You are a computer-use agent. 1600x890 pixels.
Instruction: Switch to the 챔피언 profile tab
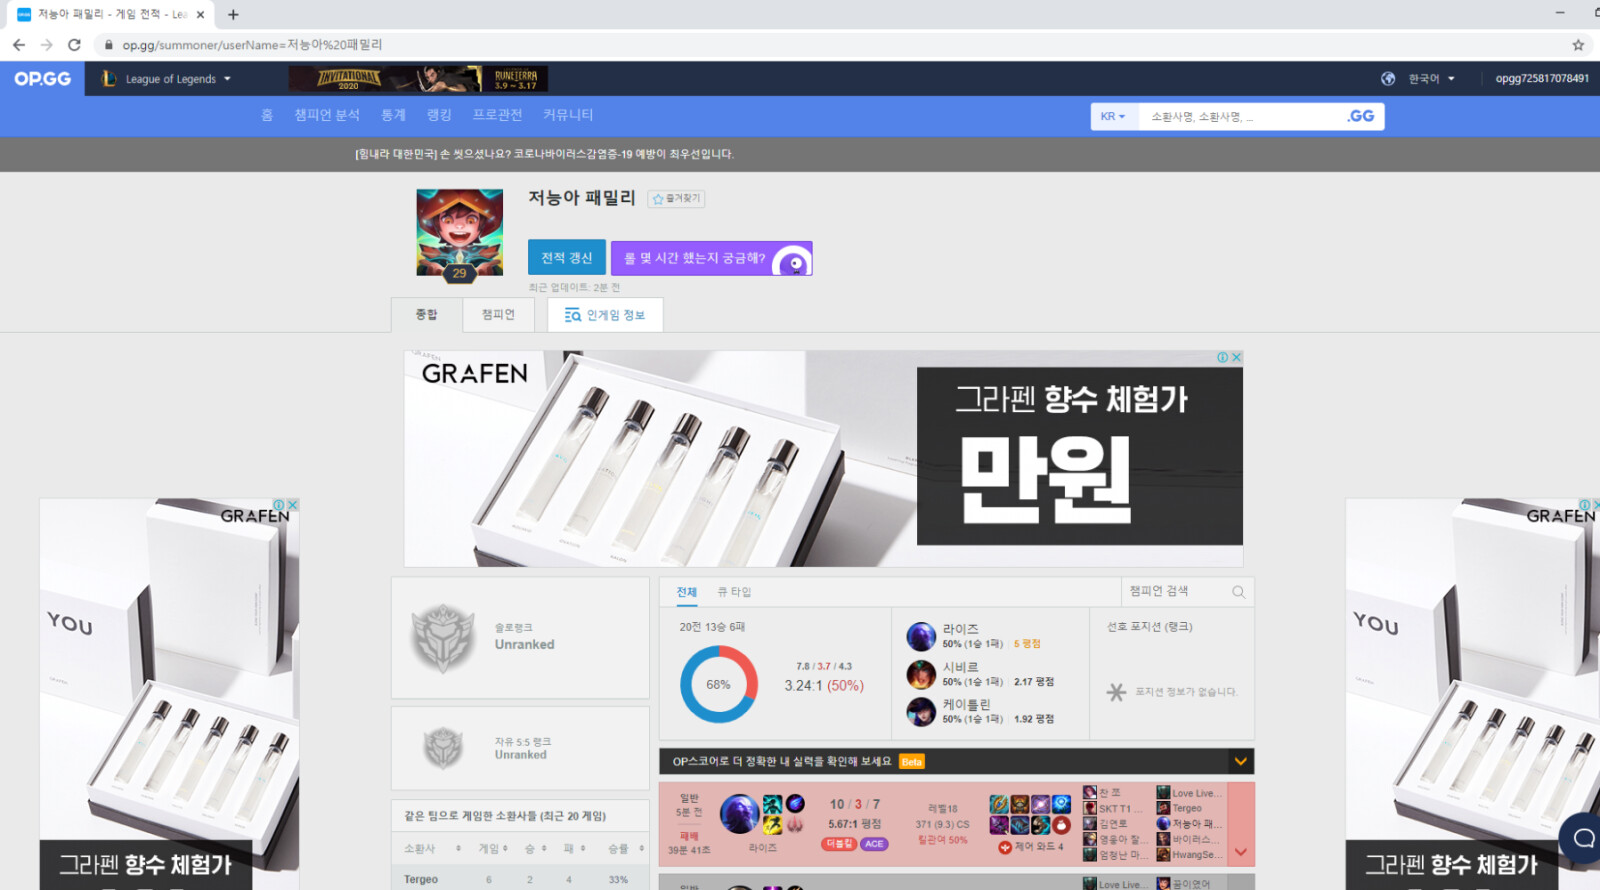[x=498, y=315]
